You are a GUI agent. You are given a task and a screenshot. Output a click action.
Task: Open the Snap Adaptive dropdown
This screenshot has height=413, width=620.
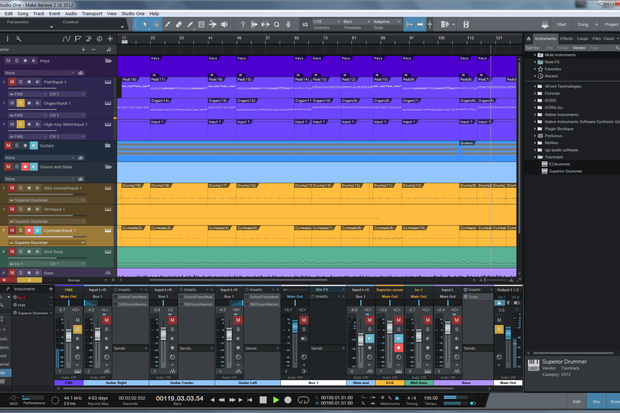(x=387, y=21)
